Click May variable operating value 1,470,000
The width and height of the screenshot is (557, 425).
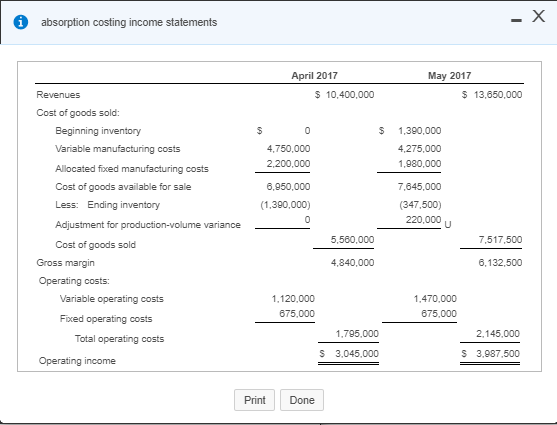coord(435,299)
